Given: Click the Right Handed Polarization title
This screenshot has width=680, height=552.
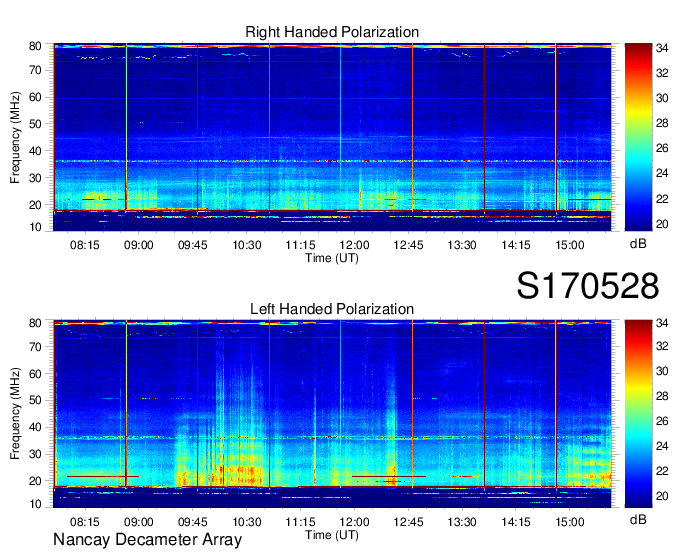Looking at the screenshot, I should coord(332,32).
